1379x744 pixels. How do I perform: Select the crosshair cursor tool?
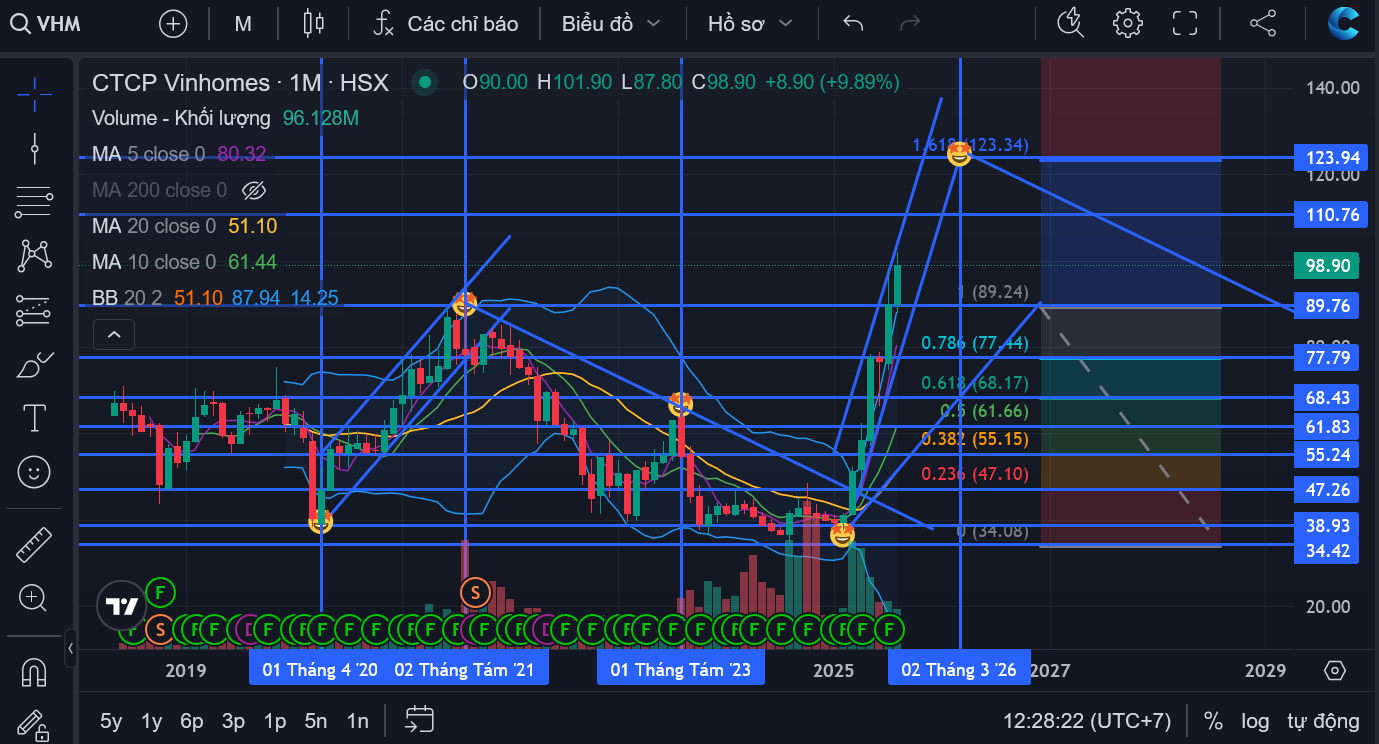(35, 93)
